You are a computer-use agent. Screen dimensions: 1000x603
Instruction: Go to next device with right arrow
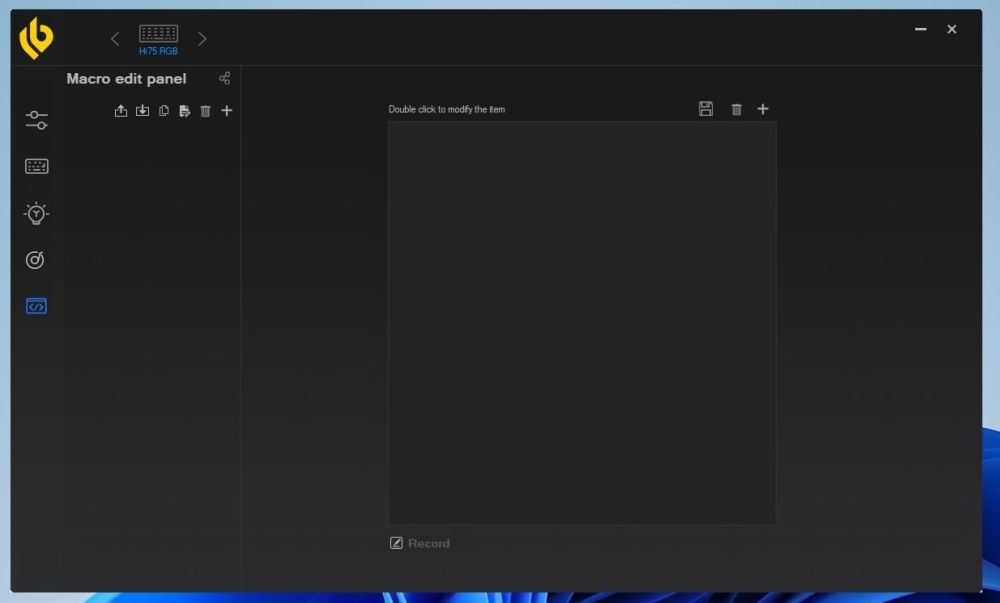click(x=202, y=39)
